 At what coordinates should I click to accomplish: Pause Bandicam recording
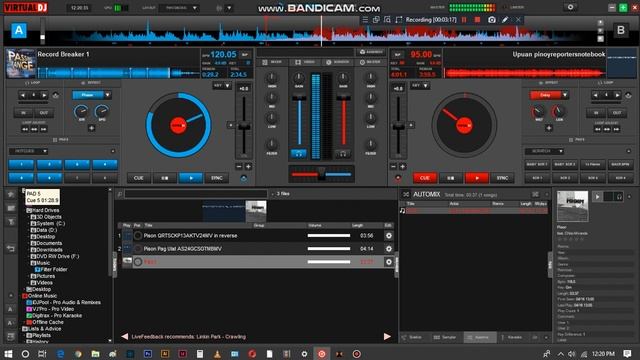coord(464,20)
